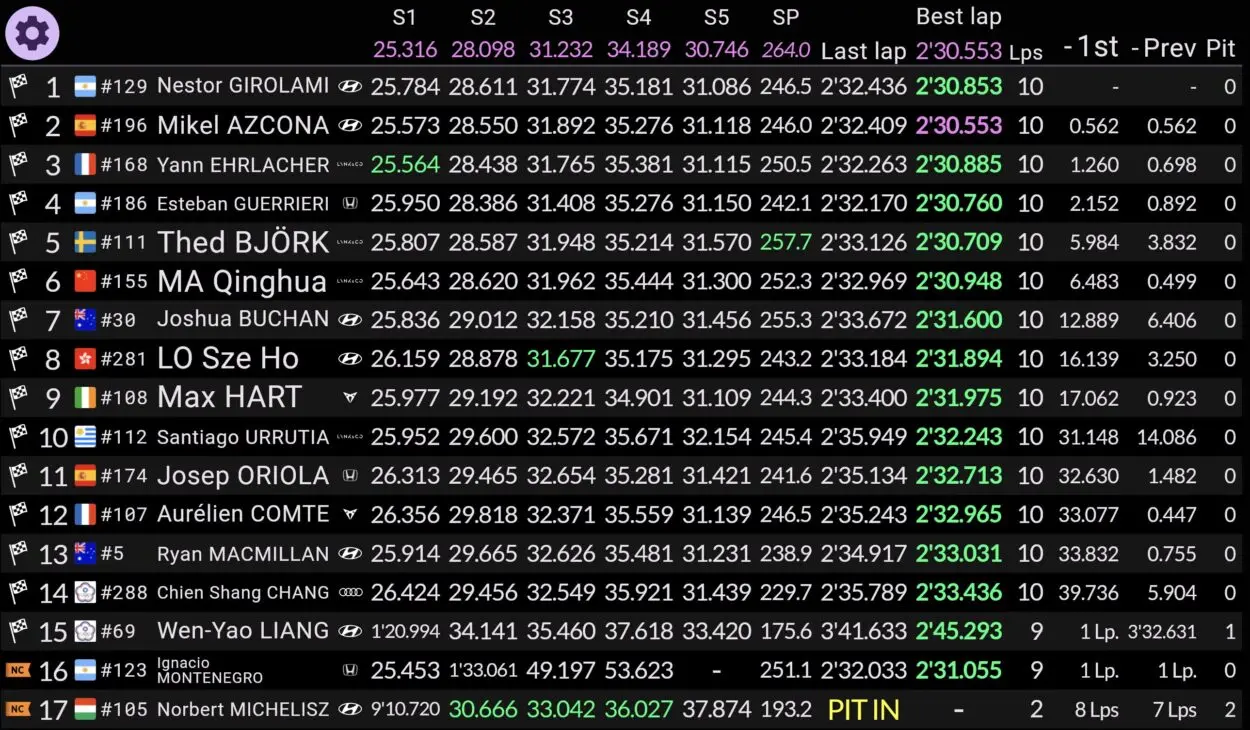
Task: Click the NC badge on Ignacio Montenegro's row
Action: [17, 670]
